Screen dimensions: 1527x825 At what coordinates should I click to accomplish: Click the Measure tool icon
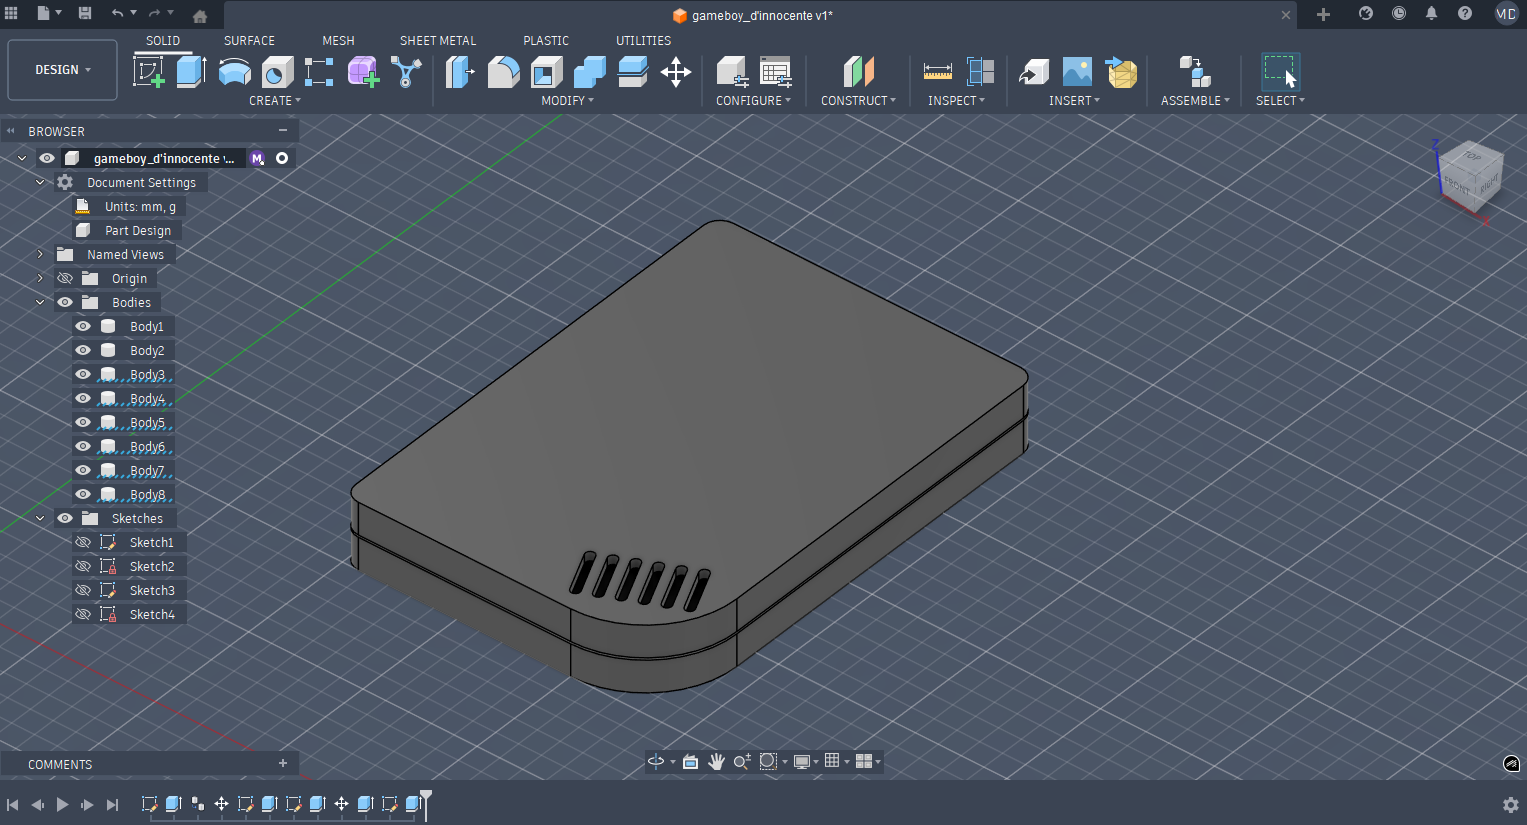coord(937,72)
